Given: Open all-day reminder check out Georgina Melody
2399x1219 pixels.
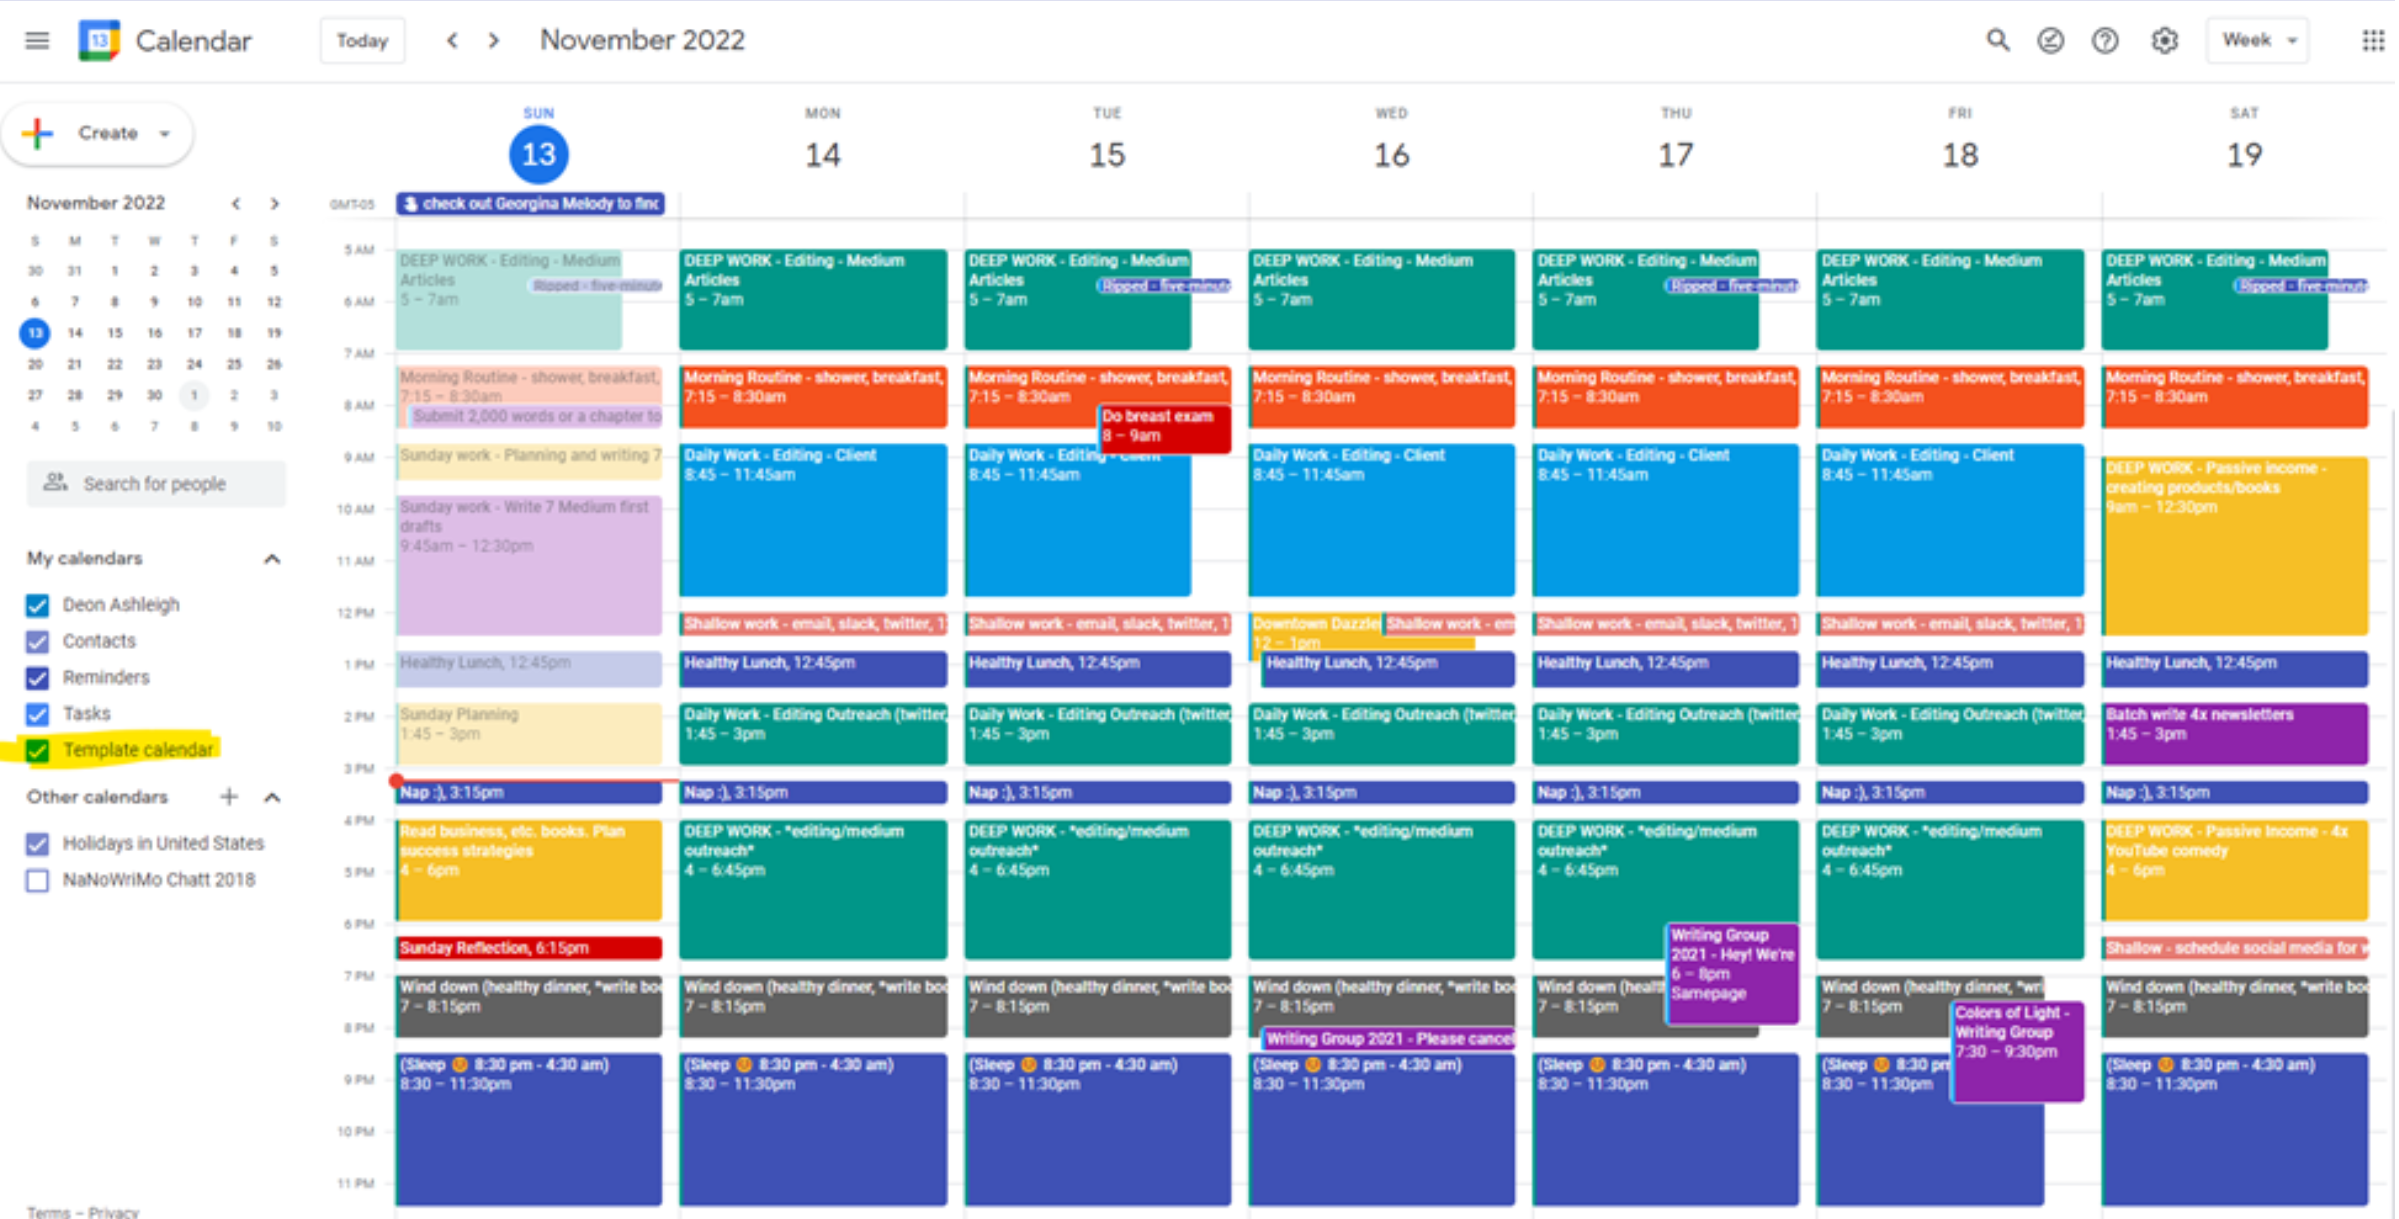Looking at the screenshot, I should click(530, 204).
